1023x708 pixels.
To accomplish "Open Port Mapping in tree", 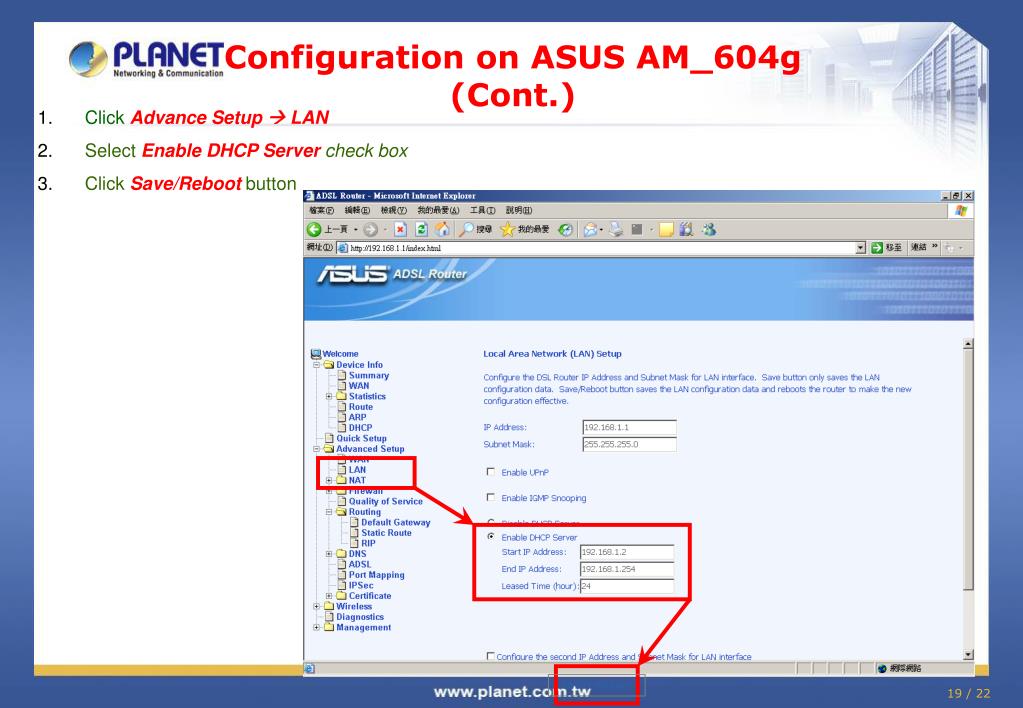I will [x=376, y=575].
